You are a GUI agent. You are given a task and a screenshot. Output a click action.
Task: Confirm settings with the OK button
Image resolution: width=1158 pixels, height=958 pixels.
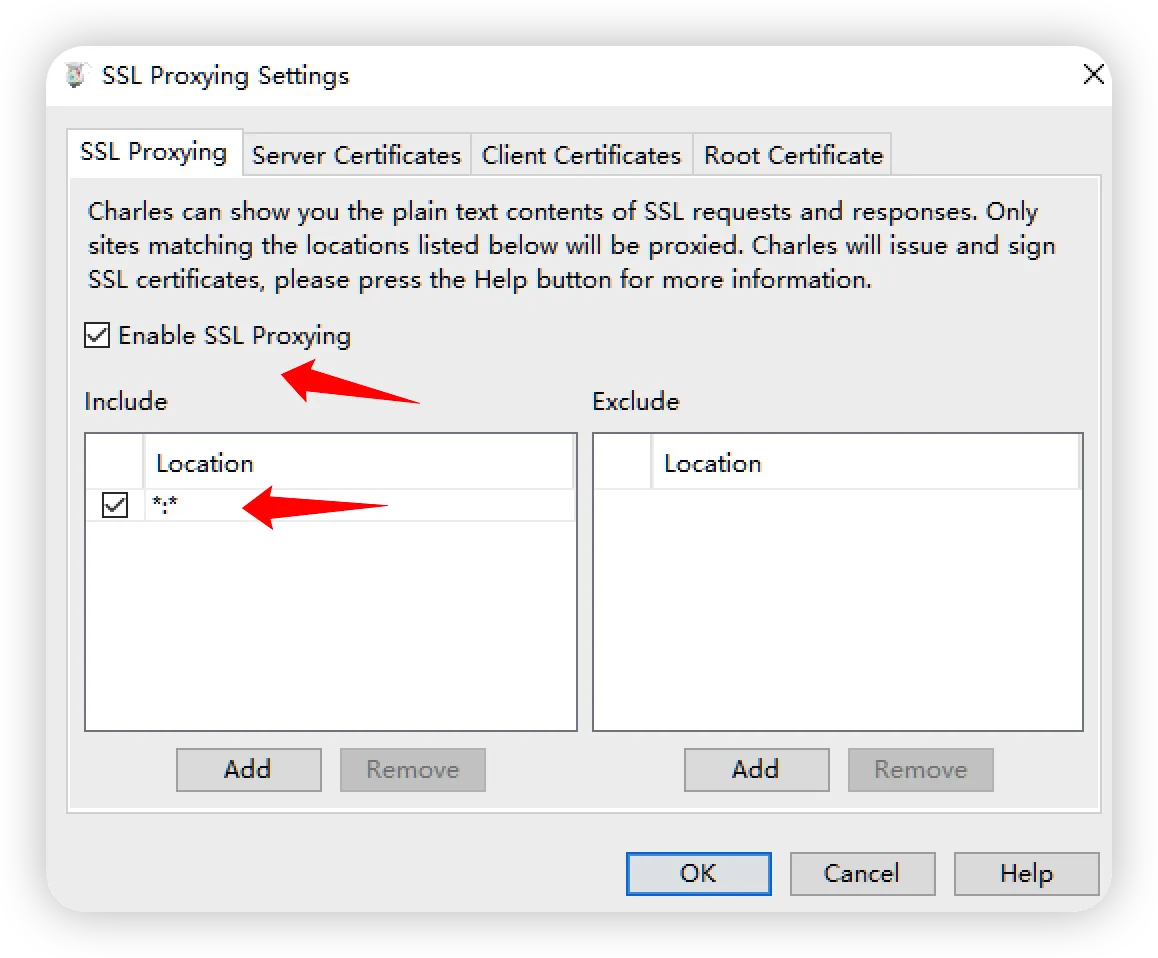[698, 873]
